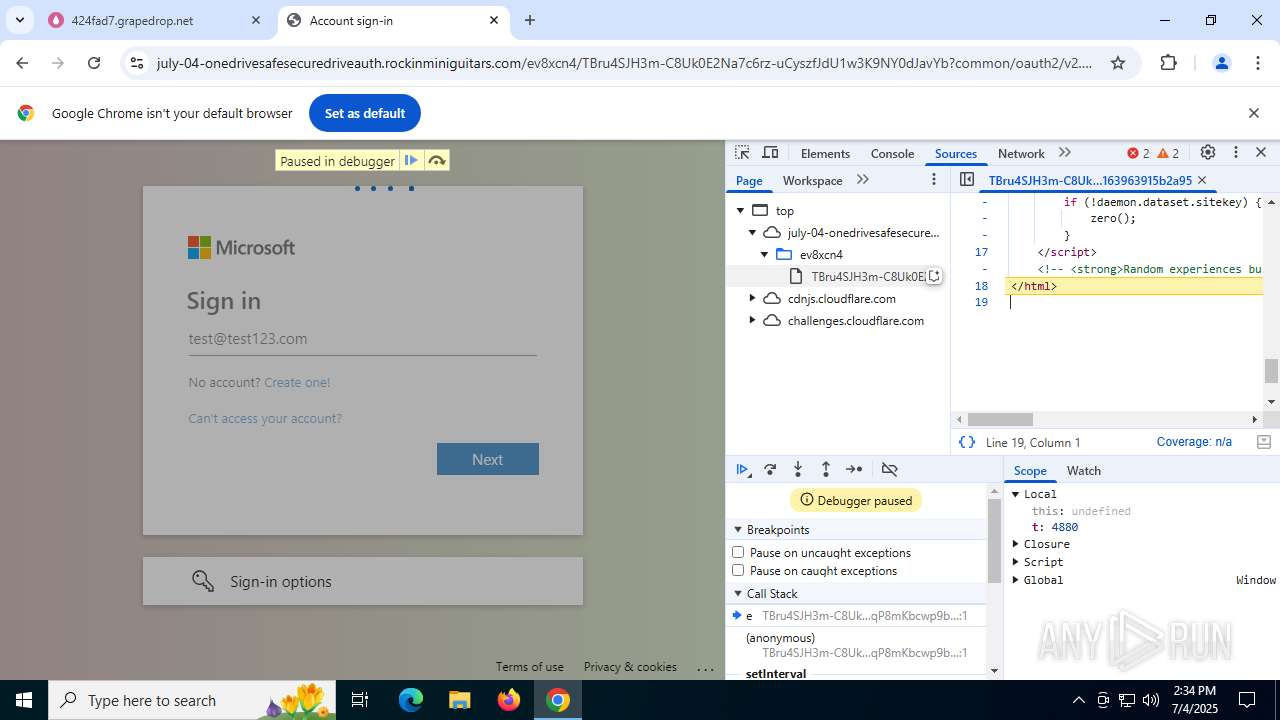Resume script execution in debugger overlay
This screenshot has width=1280, height=720.
(x=411, y=161)
